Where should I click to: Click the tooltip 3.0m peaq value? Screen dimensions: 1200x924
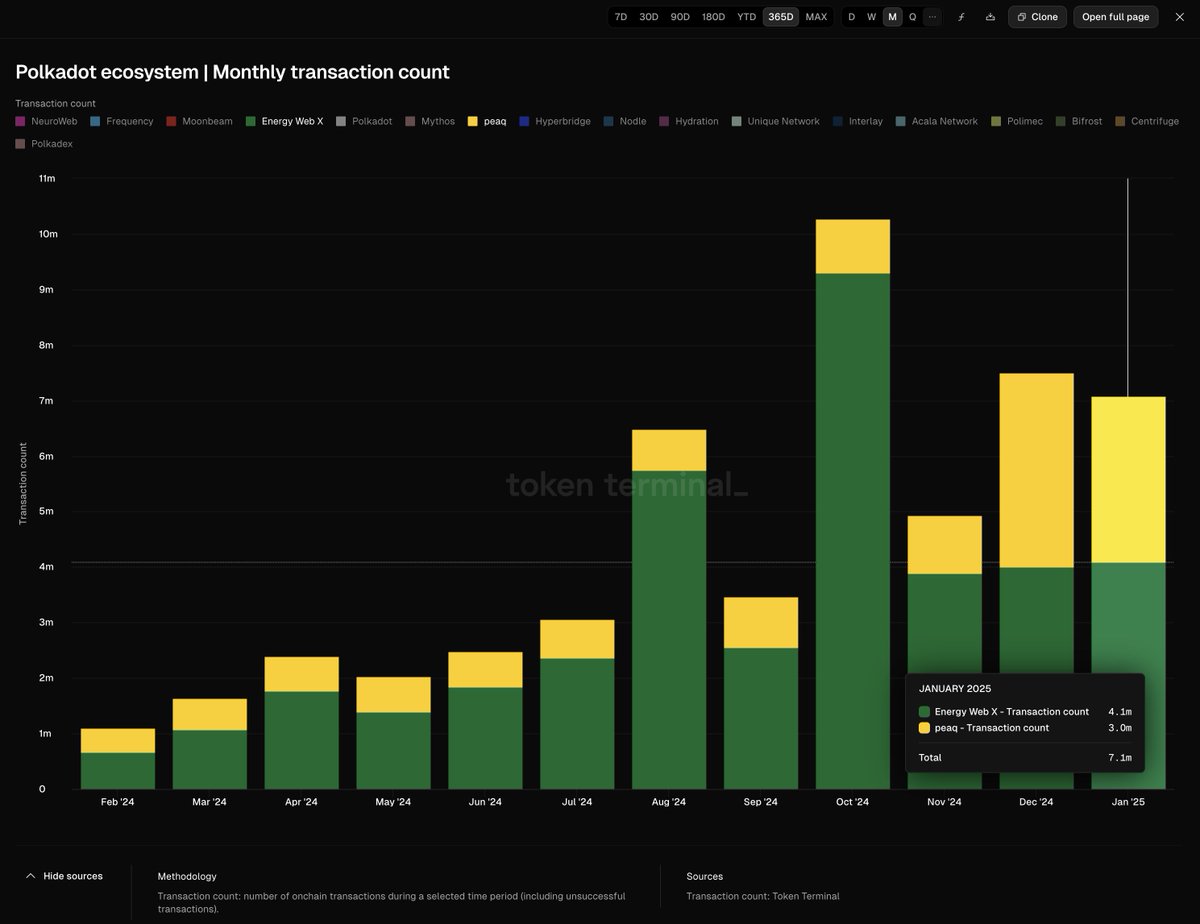point(1120,728)
